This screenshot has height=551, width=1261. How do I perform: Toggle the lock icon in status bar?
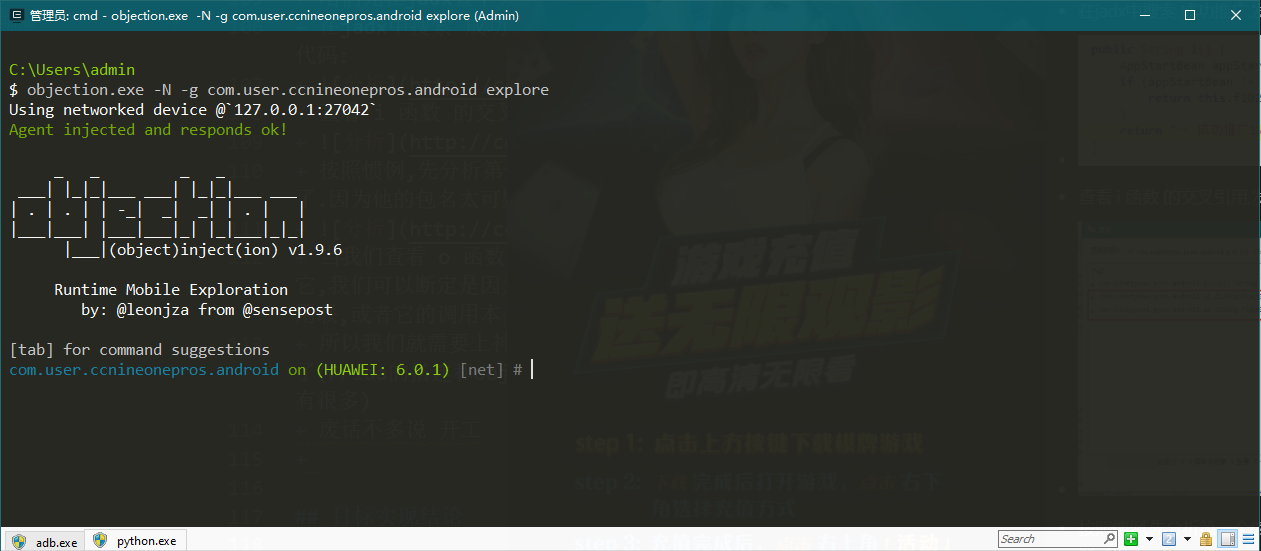(1206, 540)
